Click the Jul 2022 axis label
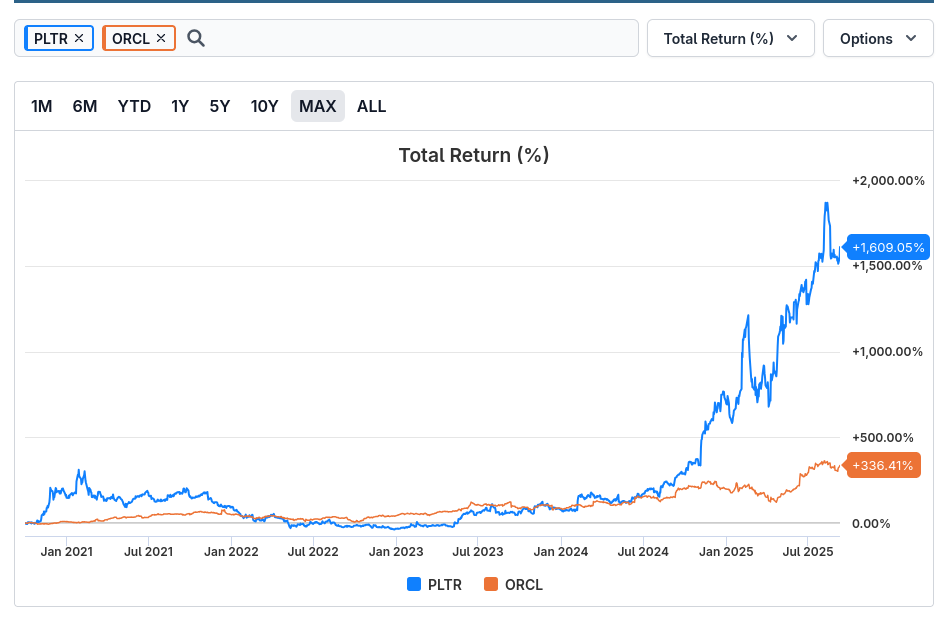The height and width of the screenshot is (623, 943). point(313,551)
